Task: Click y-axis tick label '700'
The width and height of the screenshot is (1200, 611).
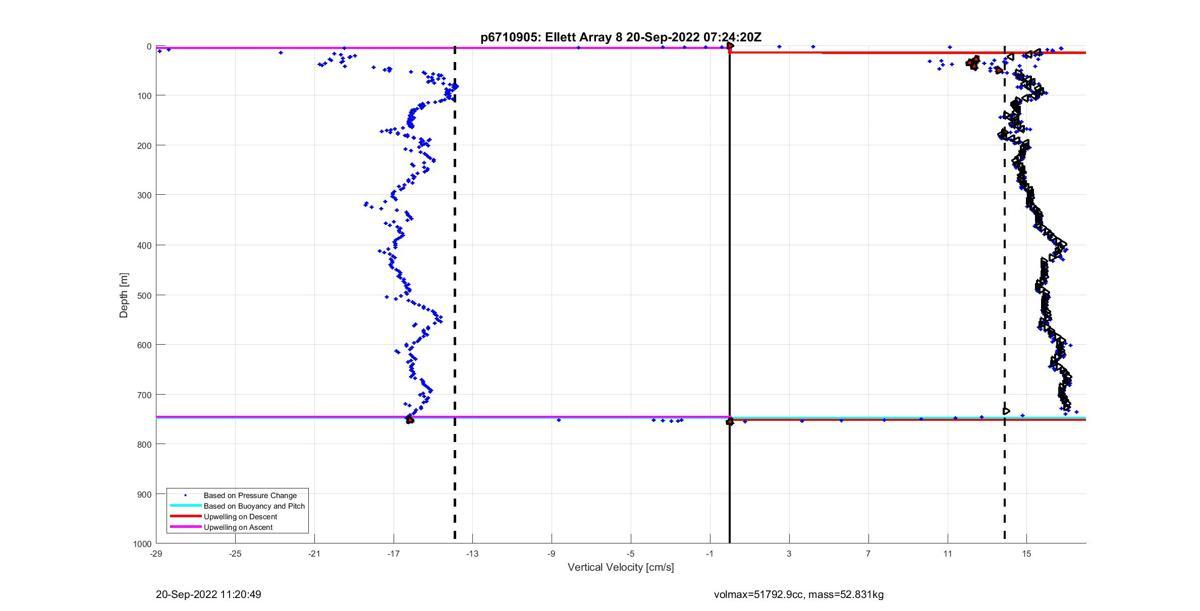Action: click(144, 395)
